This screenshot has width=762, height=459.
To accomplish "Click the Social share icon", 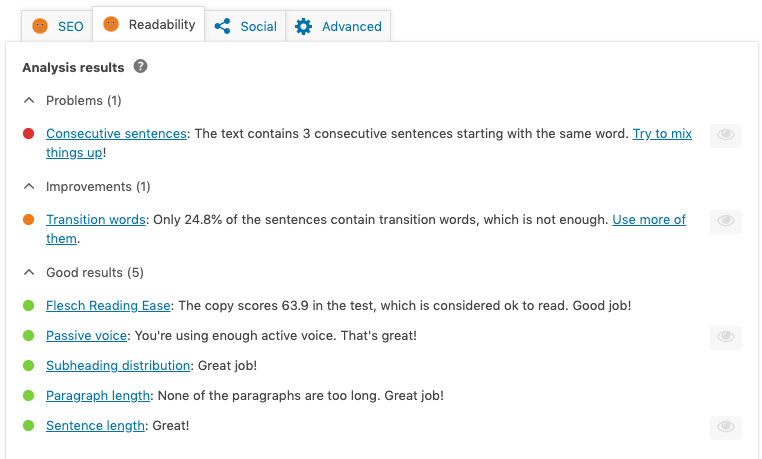I will pyautogui.click(x=222, y=26).
